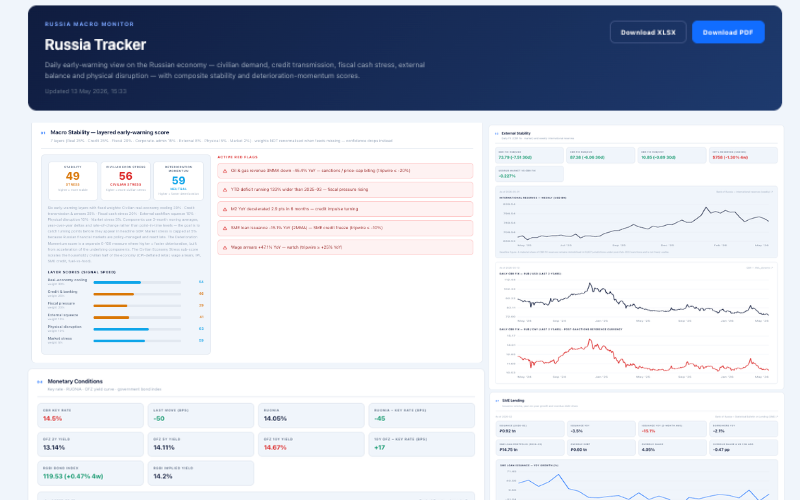Click the Download XLSX button
This screenshot has height=500, width=800.
pos(648,32)
